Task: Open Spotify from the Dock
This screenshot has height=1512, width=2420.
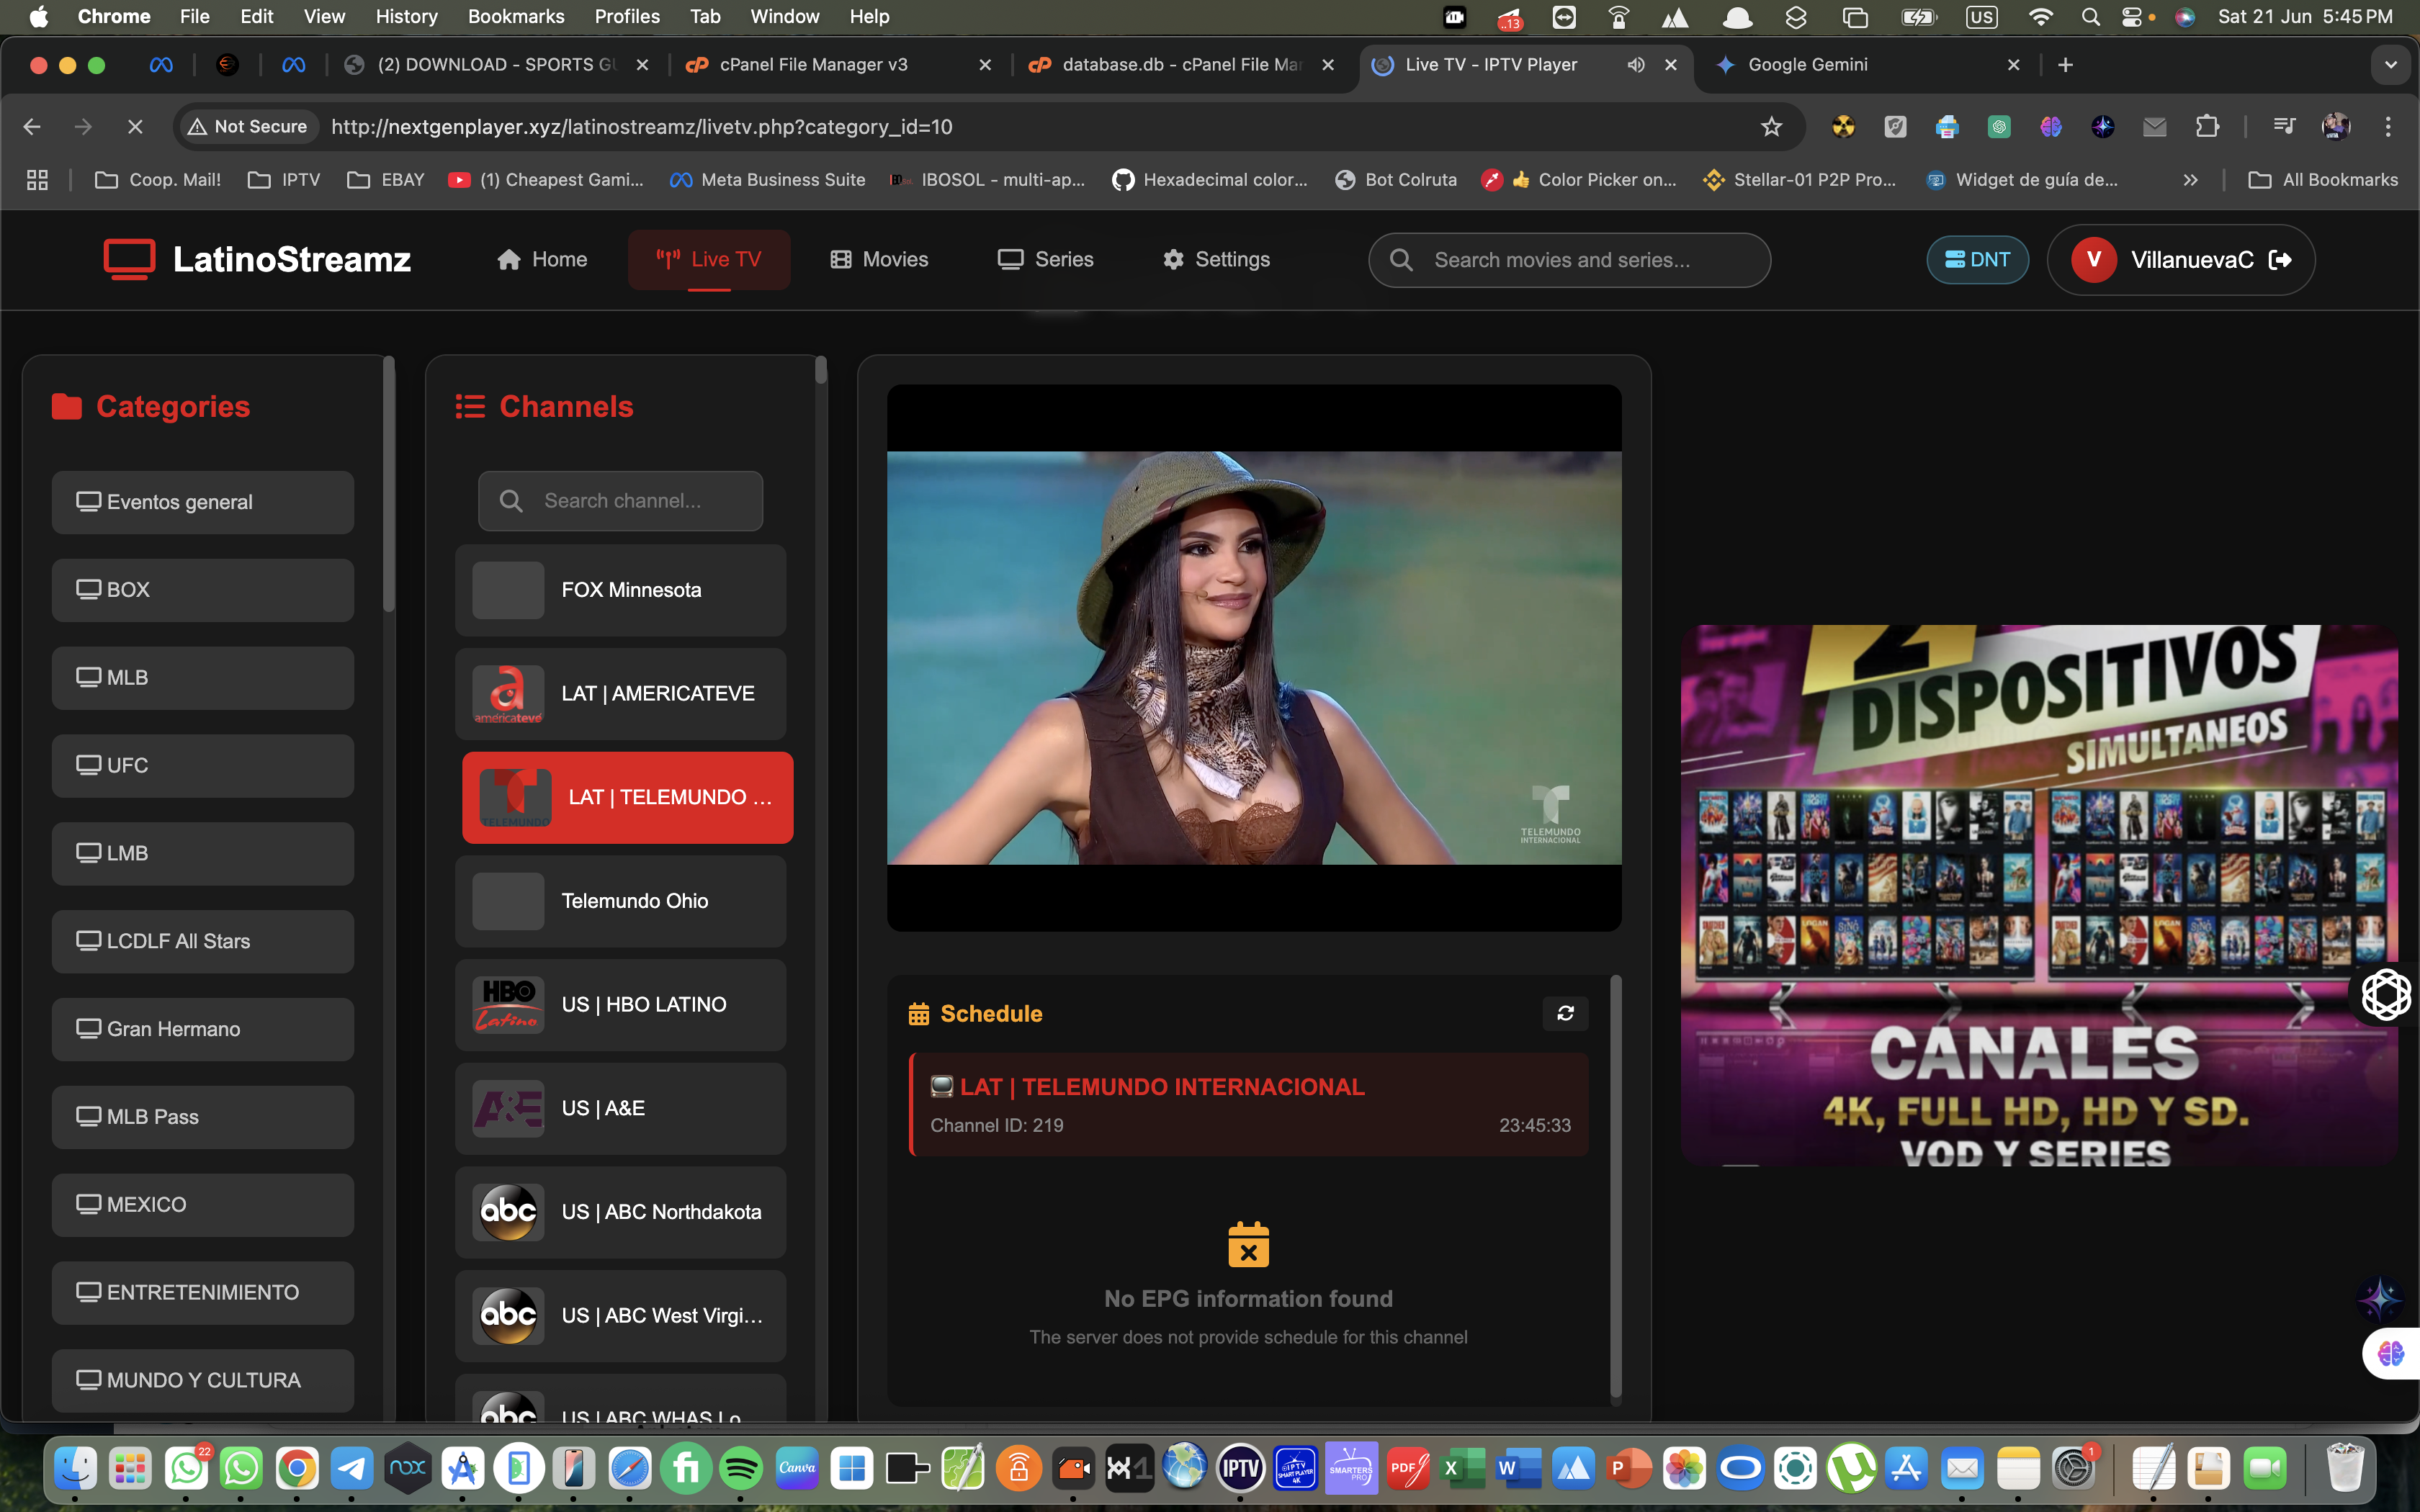Action: pyautogui.click(x=740, y=1467)
